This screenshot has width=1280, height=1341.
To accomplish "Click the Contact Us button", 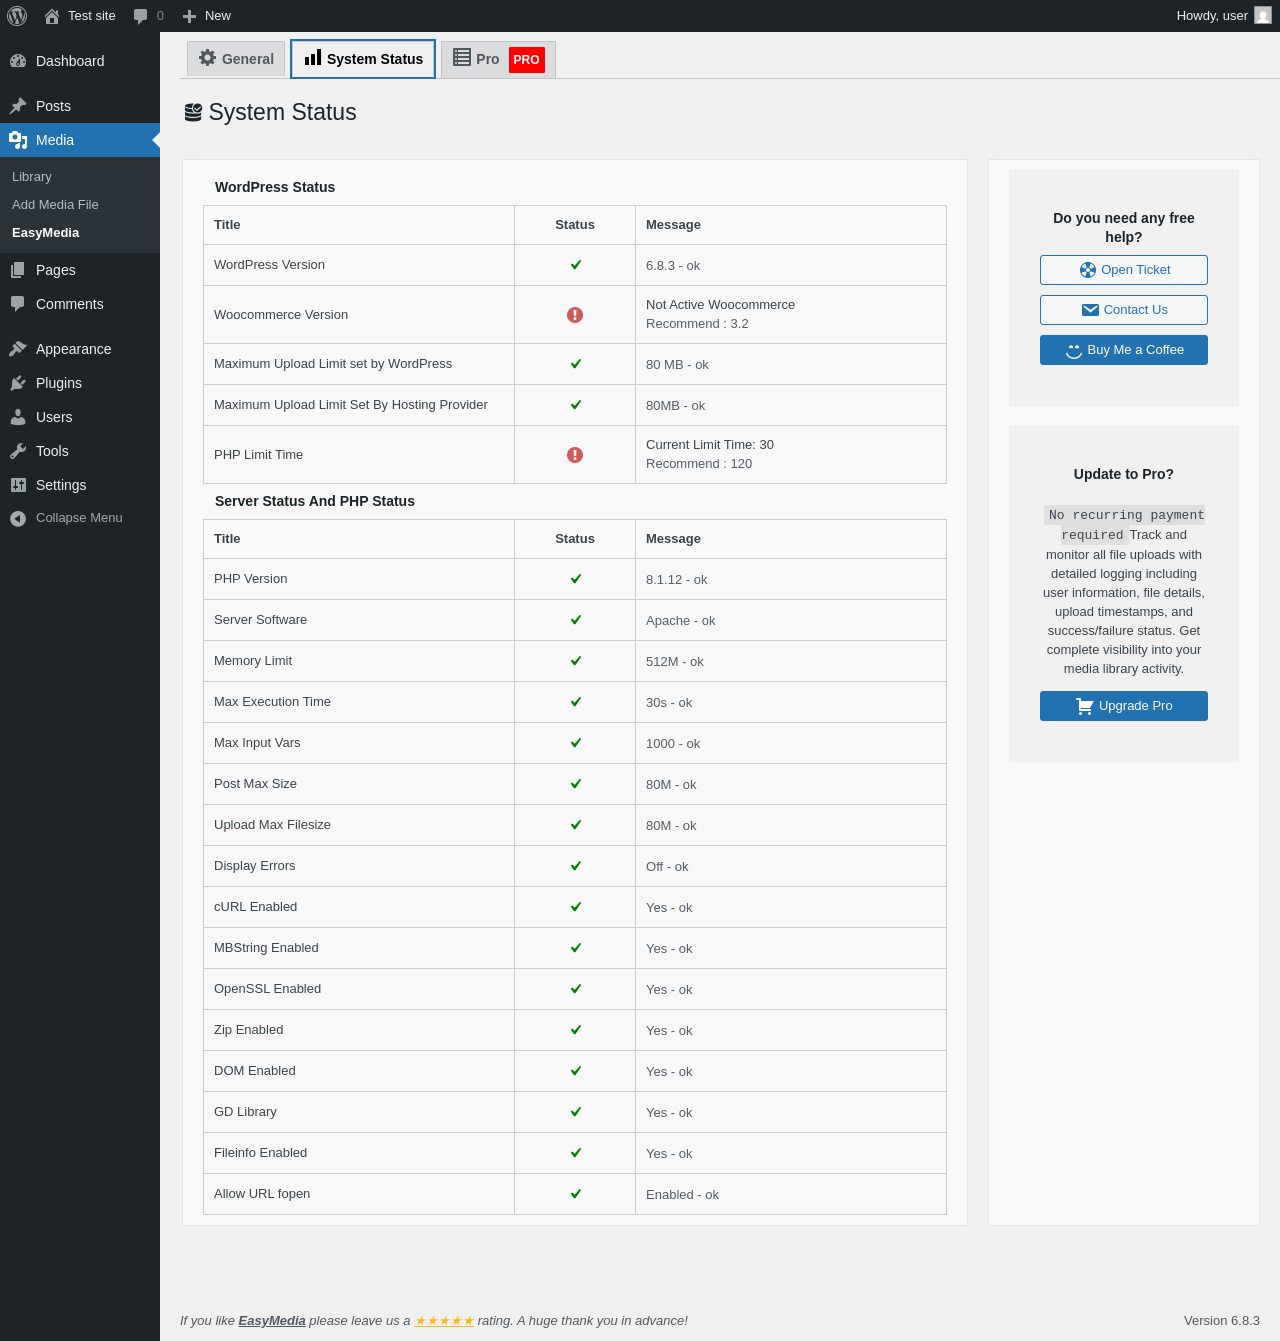I will tap(1124, 310).
